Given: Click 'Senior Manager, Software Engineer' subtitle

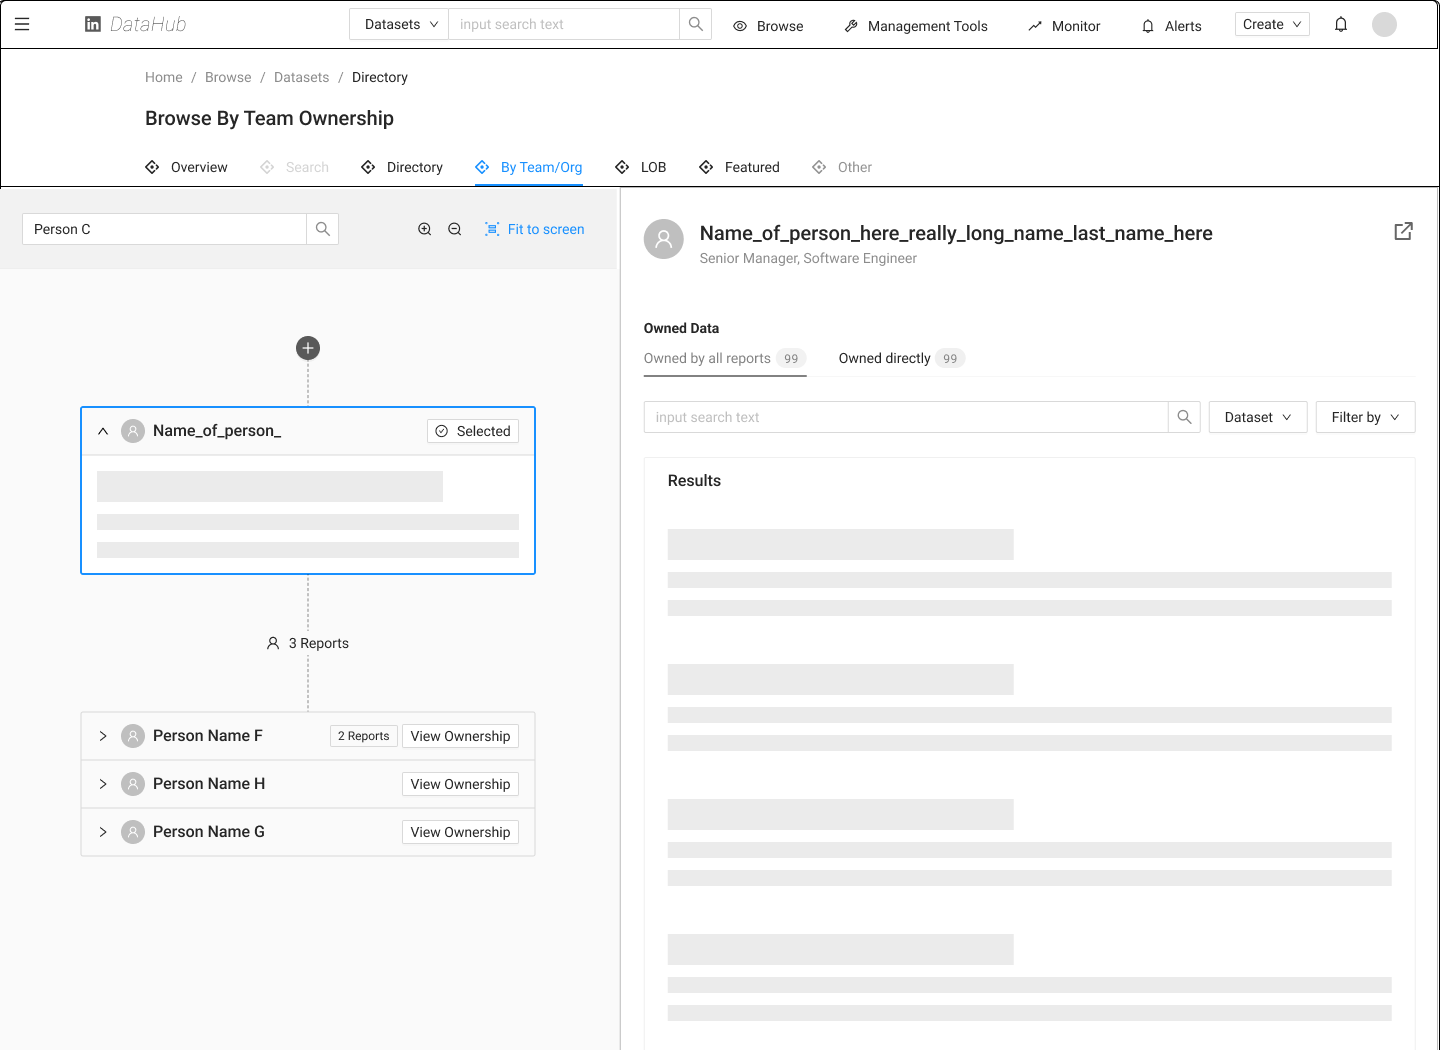Looking at the screenshot, I should (808, 258).
